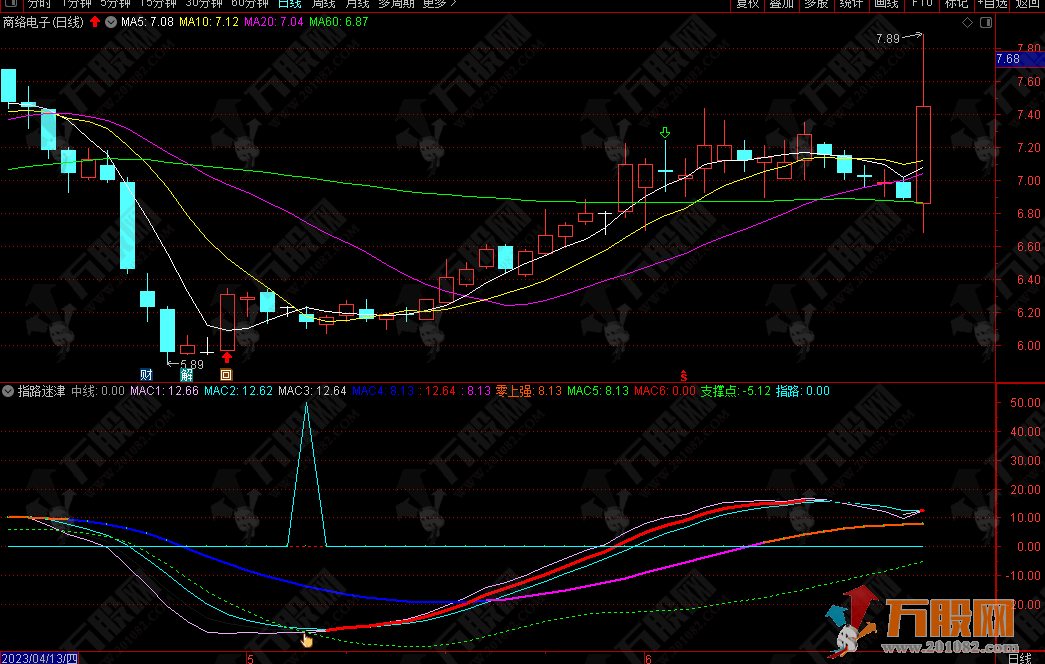Viewport: 1045px width, 664px height.
Task: Open the 财 financial info marker
Action: pos(146,375)
